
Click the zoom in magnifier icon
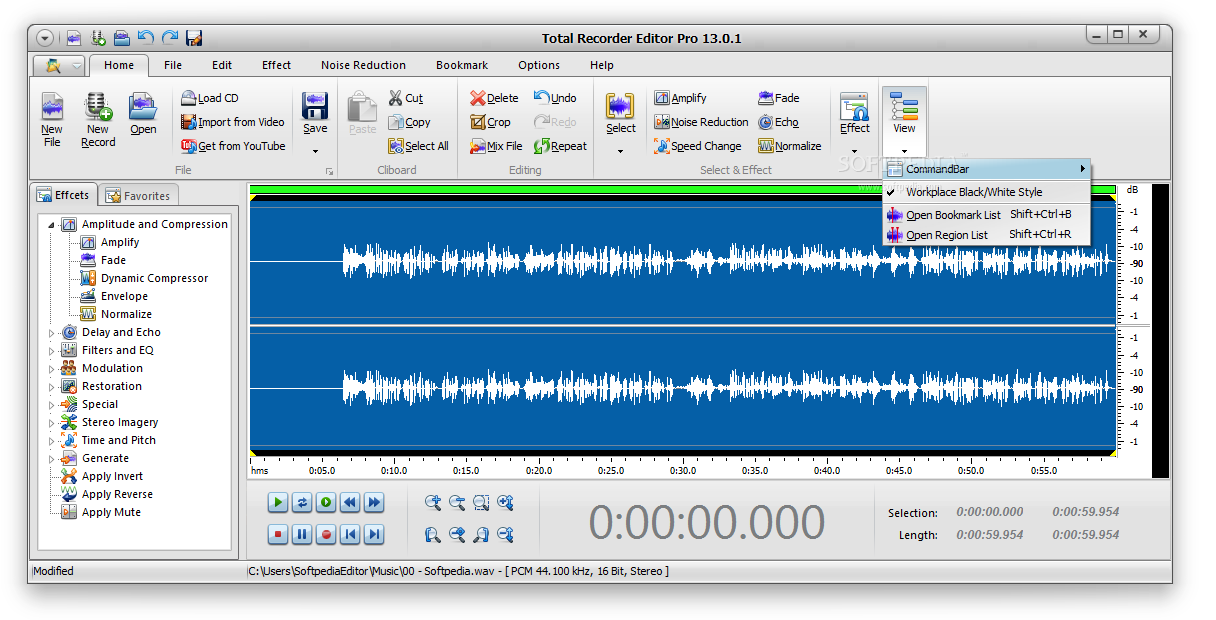[433, 503]
